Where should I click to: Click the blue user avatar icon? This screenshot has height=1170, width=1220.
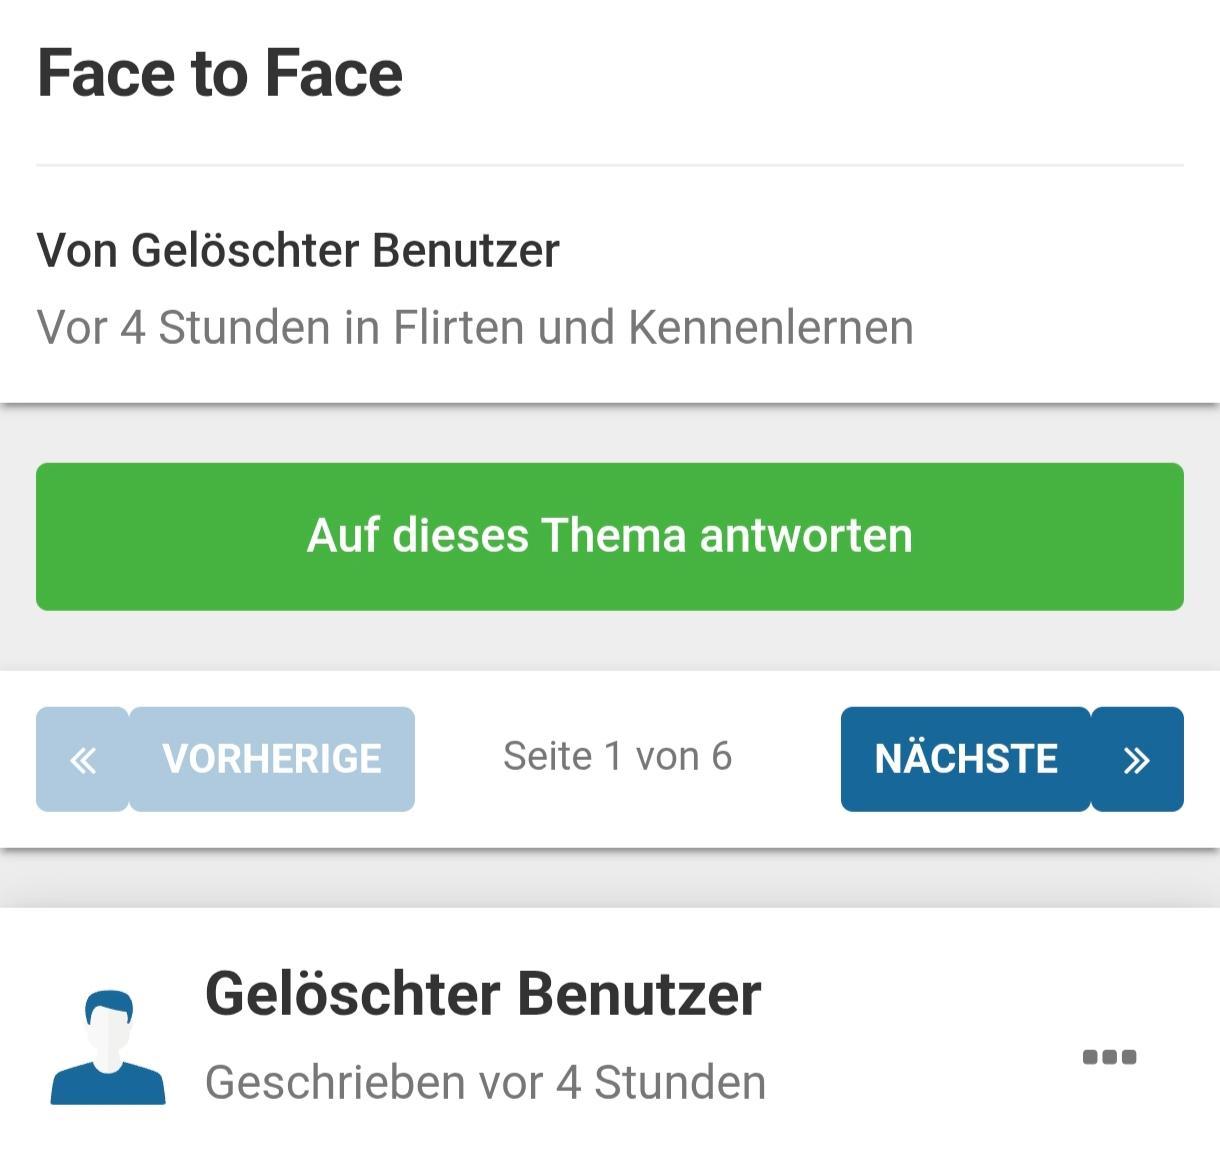(x=108, y=1047)
